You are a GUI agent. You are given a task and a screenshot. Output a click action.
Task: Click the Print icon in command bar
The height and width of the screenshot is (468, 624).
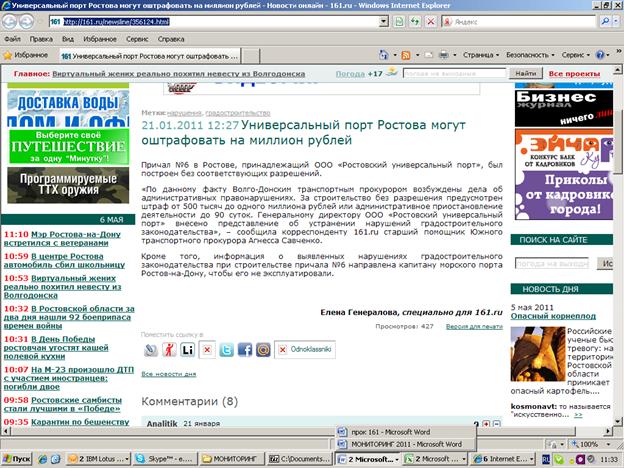[444, 55]
